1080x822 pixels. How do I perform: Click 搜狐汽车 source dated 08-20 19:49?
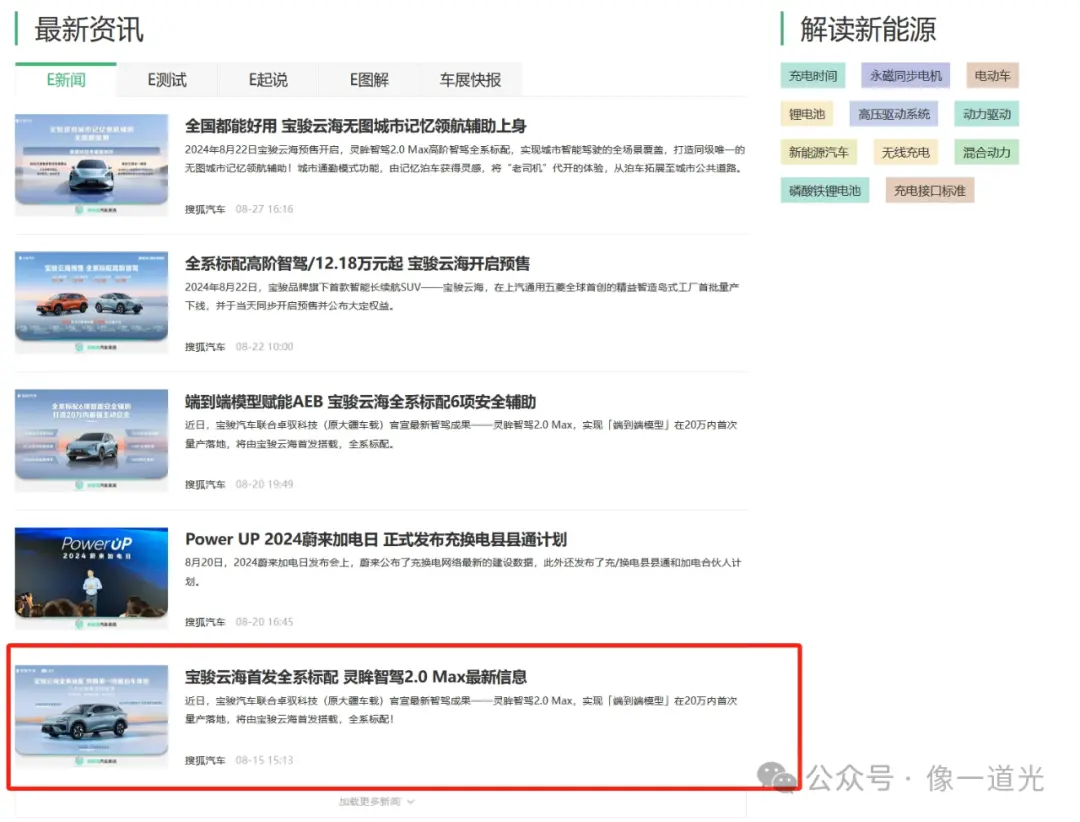pyautogui.click(x=205, y=485)
